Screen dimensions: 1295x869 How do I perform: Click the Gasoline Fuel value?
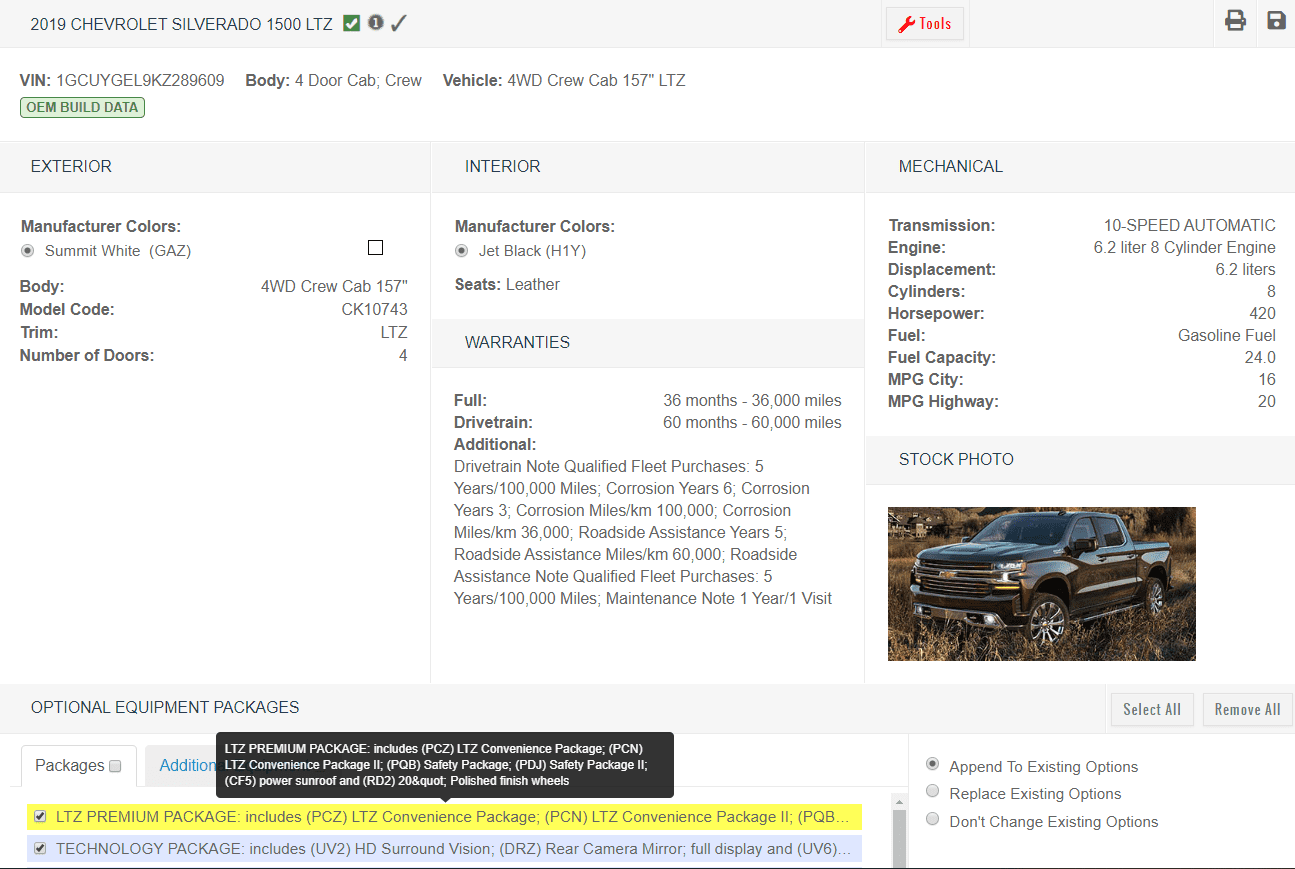[1227, 336]
